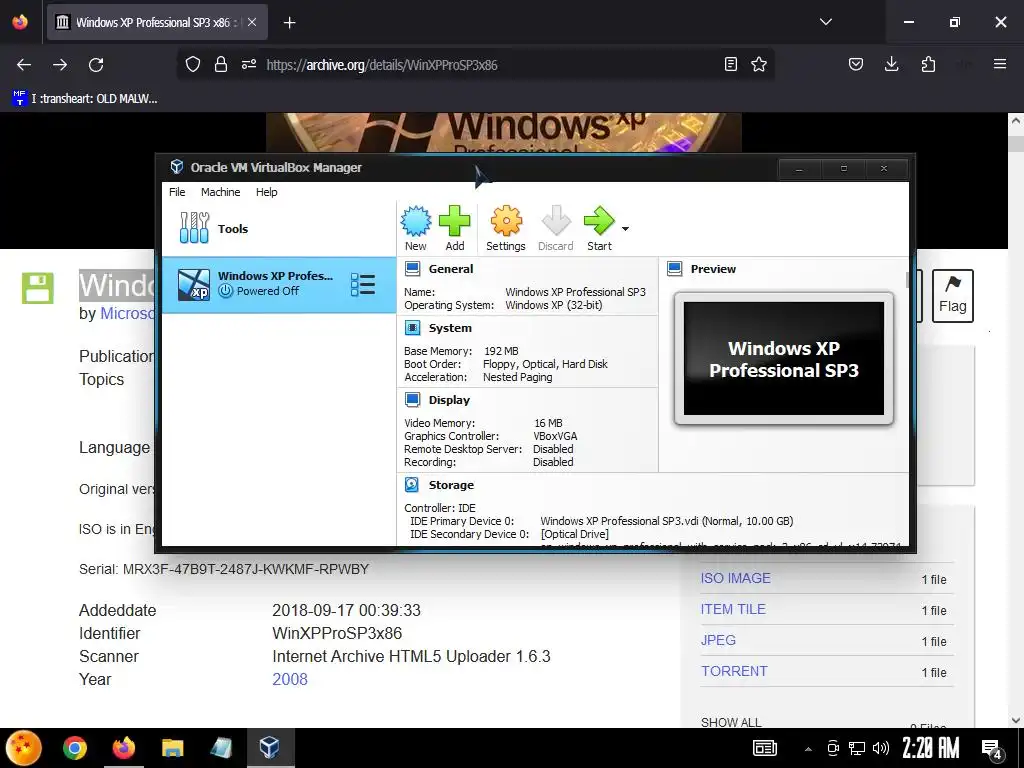Click the green floppy software icon

pyautogui.click(x=37, y=287)
